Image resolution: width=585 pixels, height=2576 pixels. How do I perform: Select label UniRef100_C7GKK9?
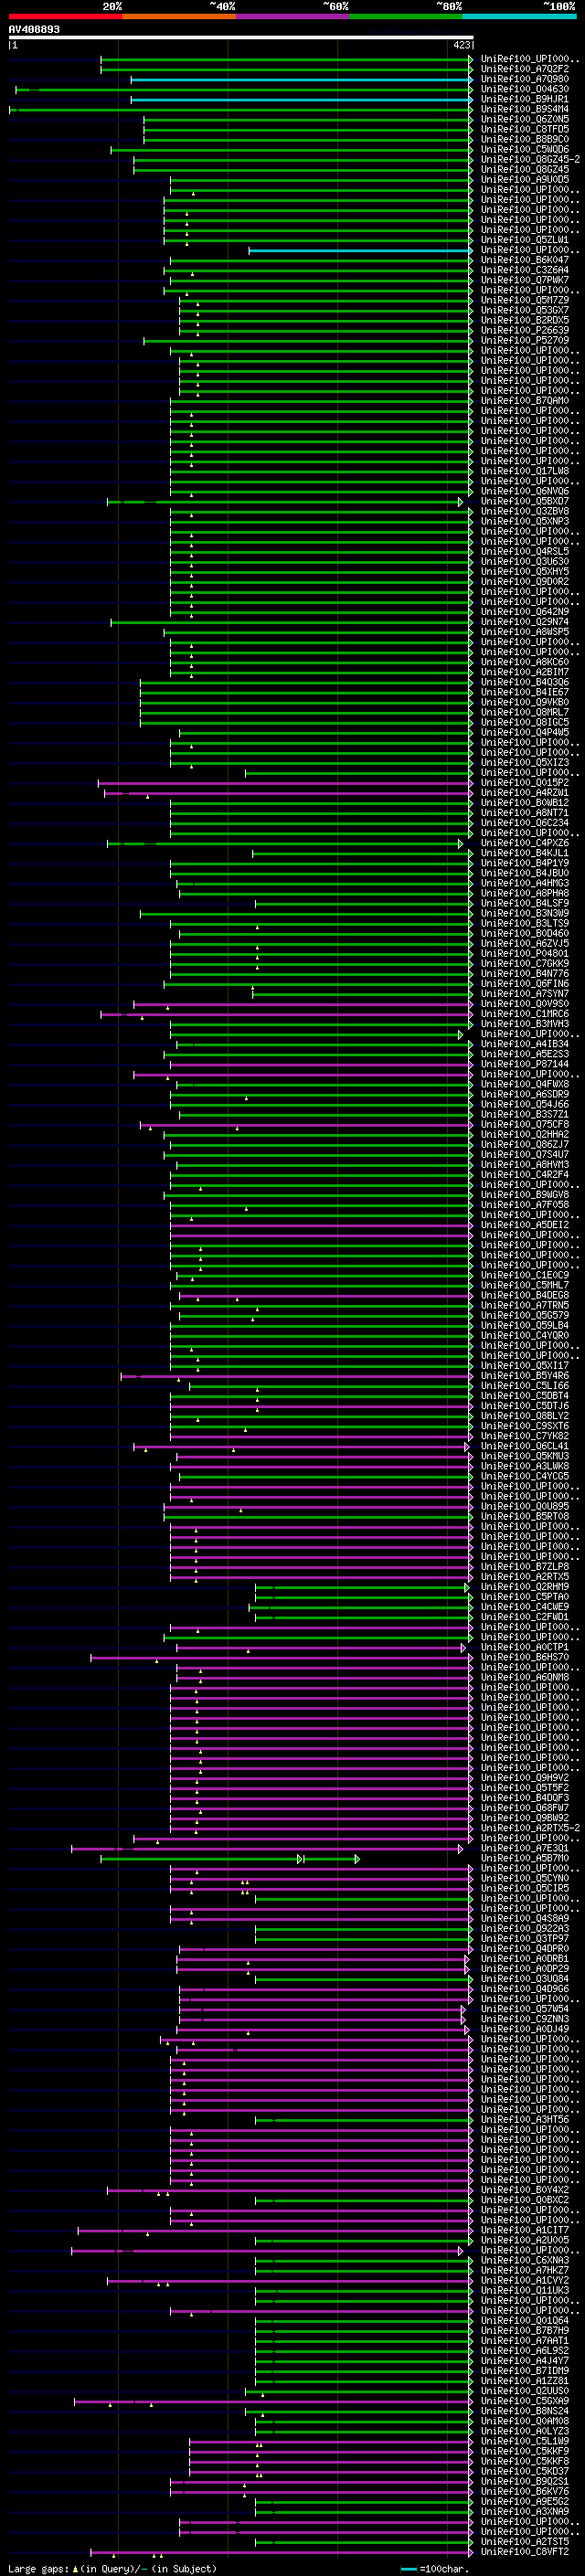[x=525, y=964]
